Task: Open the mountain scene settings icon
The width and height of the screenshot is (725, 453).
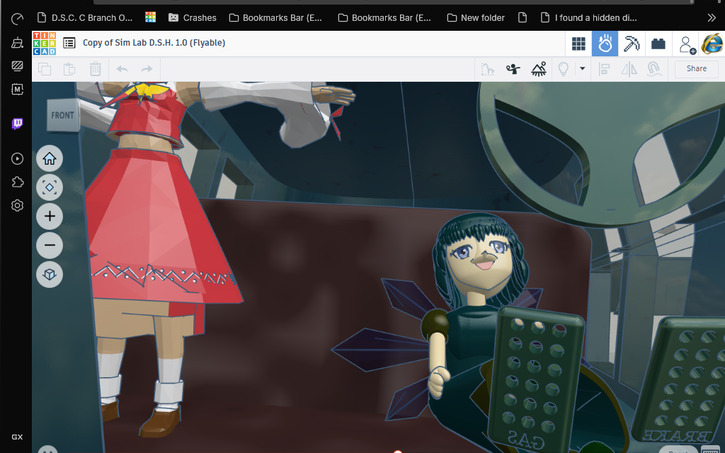Action: [539, 69]
